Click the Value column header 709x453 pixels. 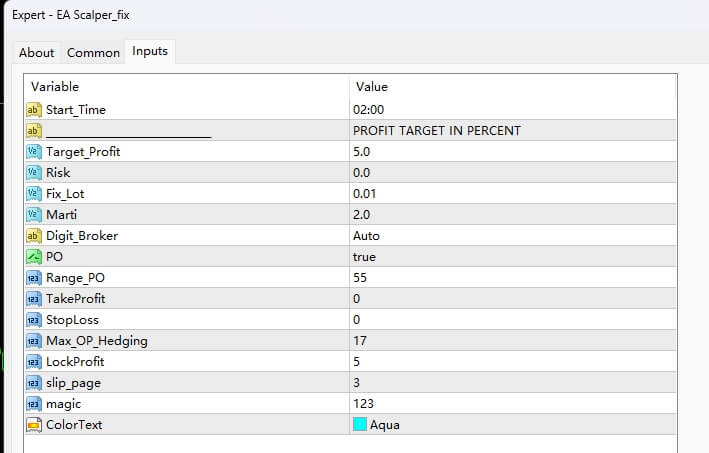coord(372,87)
